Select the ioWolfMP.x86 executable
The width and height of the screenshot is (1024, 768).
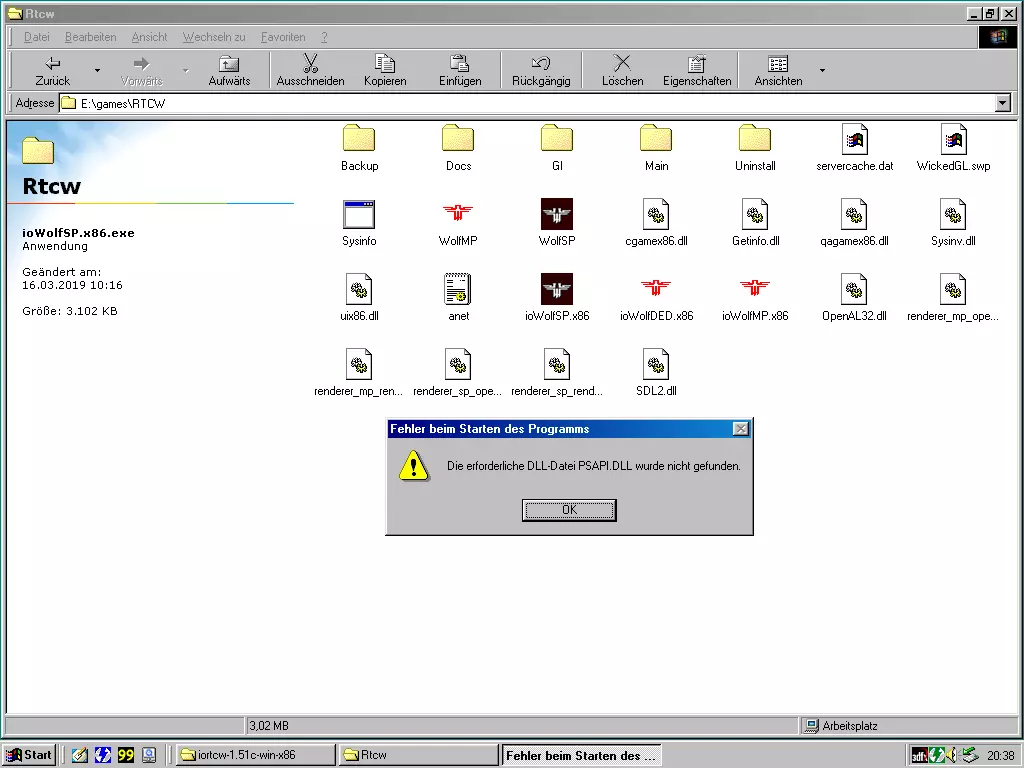[755, 298]
